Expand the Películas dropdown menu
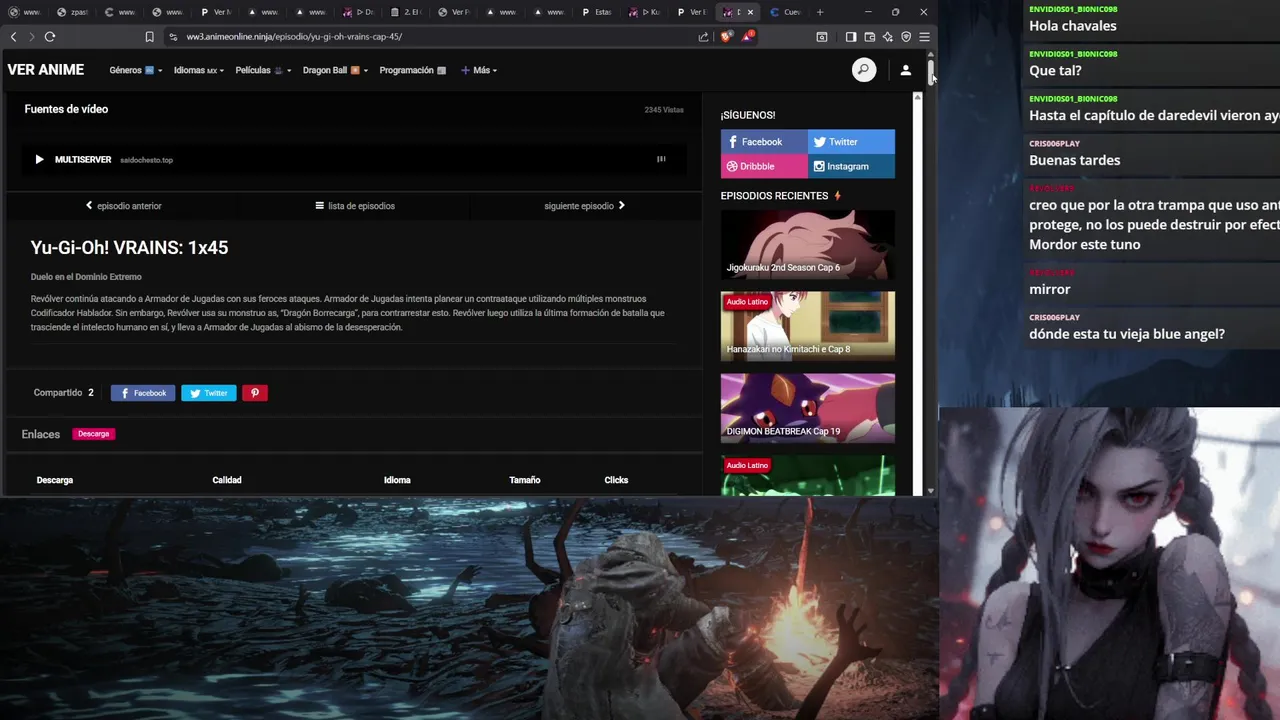Screen dimensions: 1280x720 click(263, 70)
